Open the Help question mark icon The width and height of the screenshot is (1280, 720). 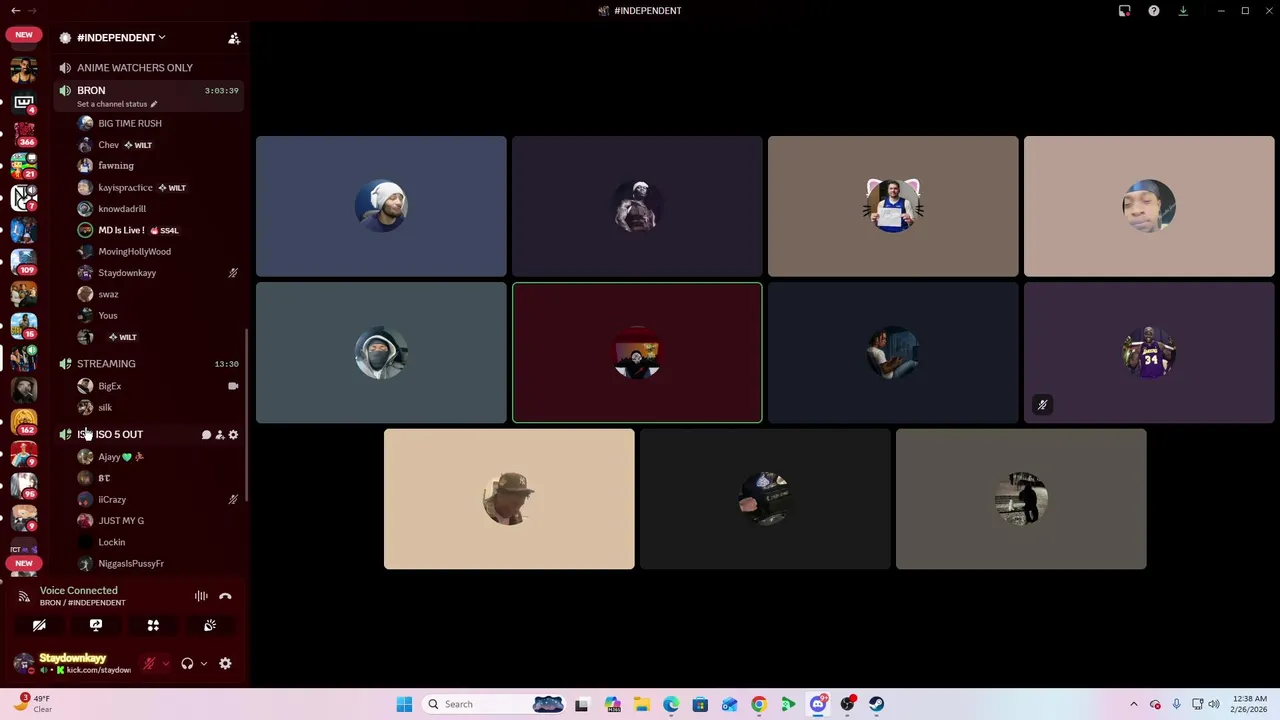pos(1154,11)
